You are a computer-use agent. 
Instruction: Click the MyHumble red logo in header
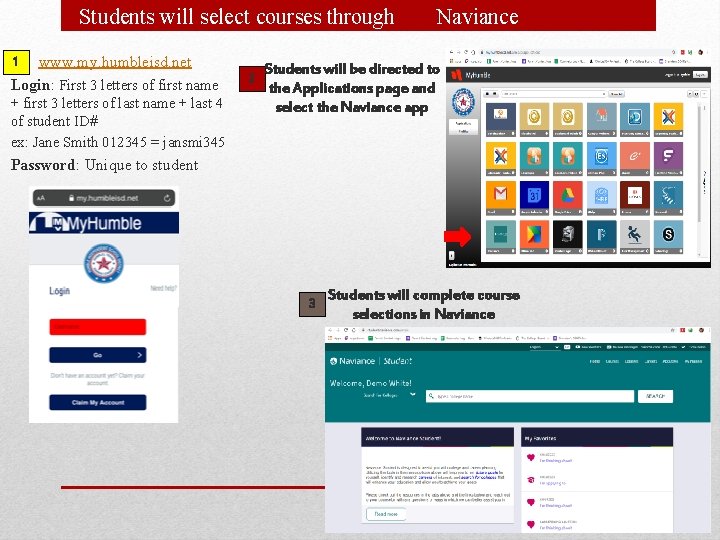(456, 75)
